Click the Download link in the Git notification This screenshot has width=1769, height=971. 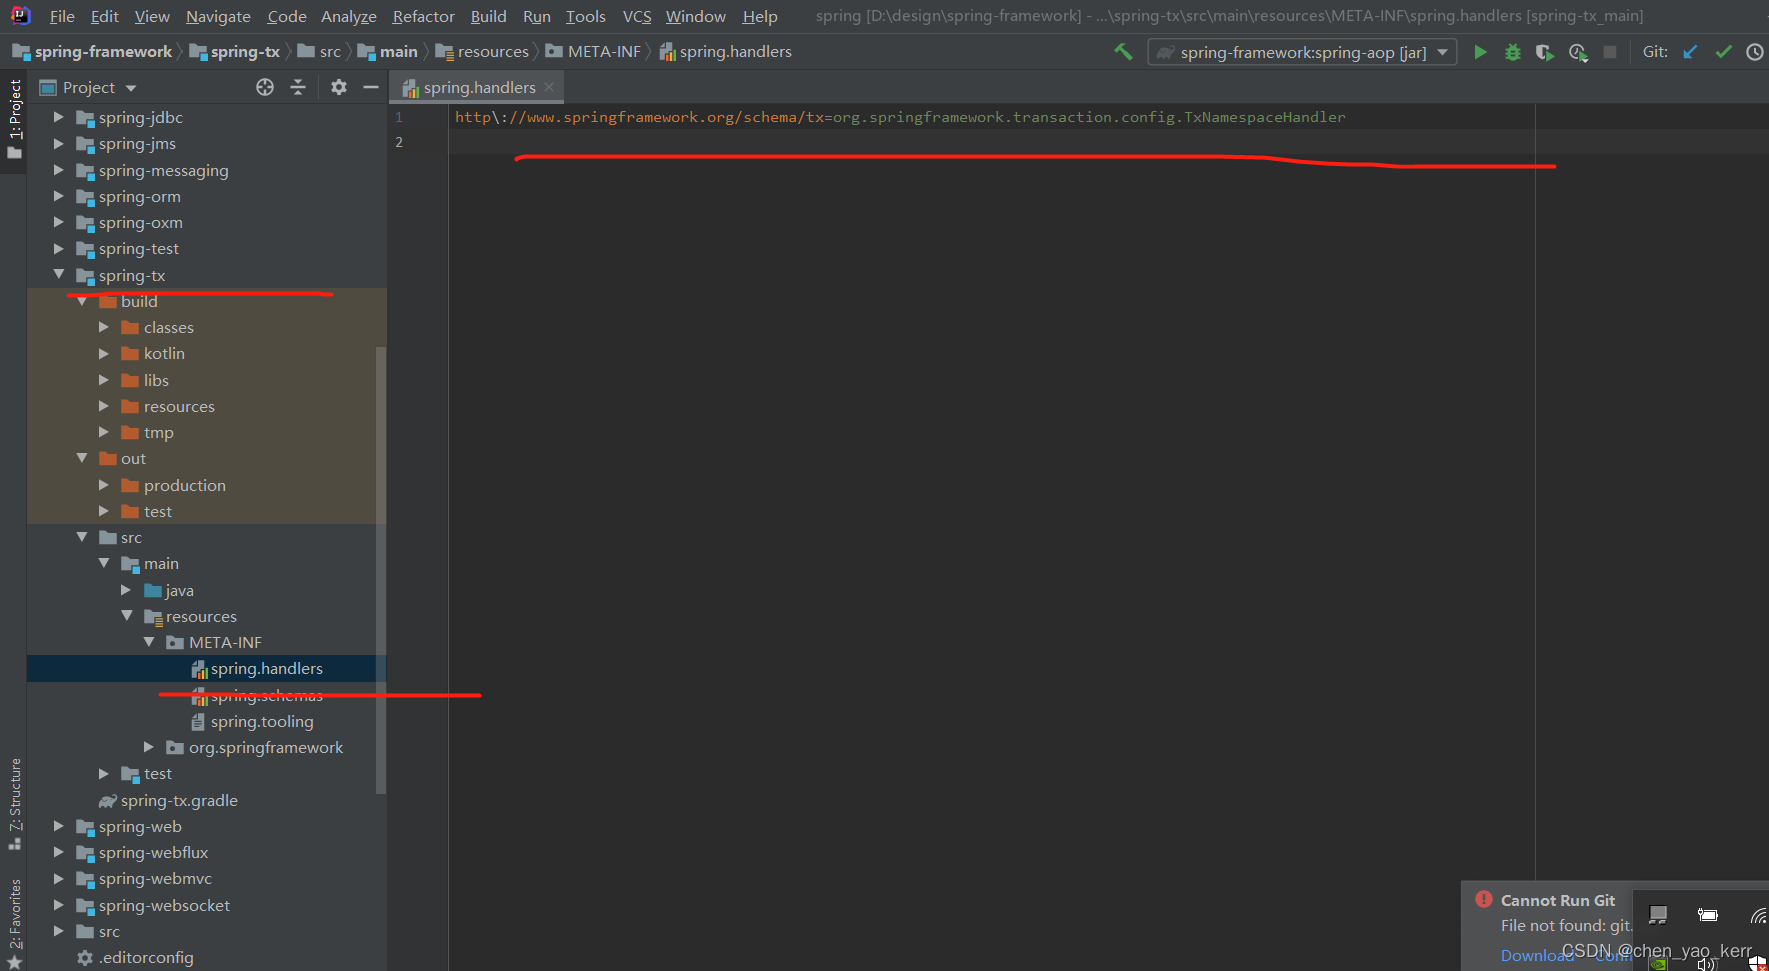tap(1536, 955)
